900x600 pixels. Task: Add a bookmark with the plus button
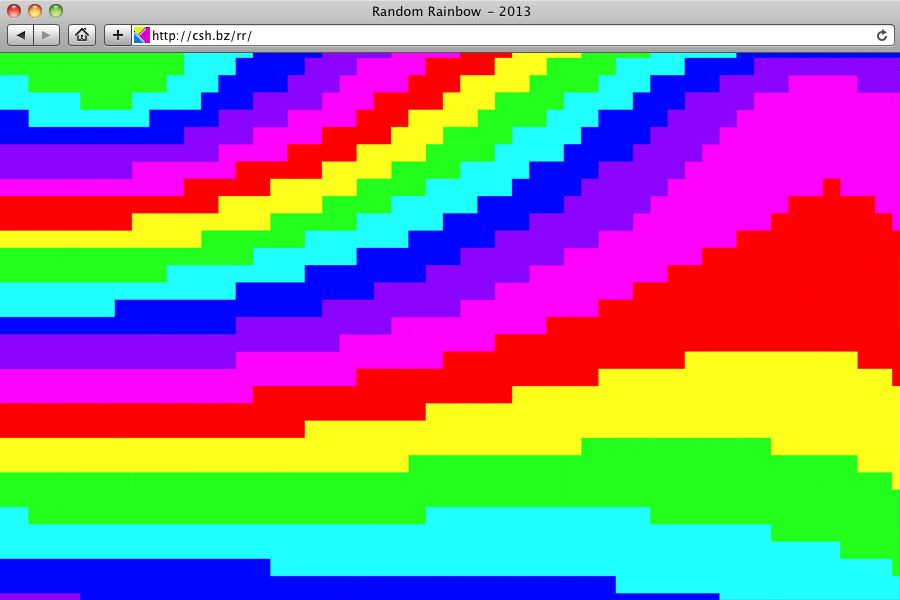pyautogui.click(x=118, y=36)
